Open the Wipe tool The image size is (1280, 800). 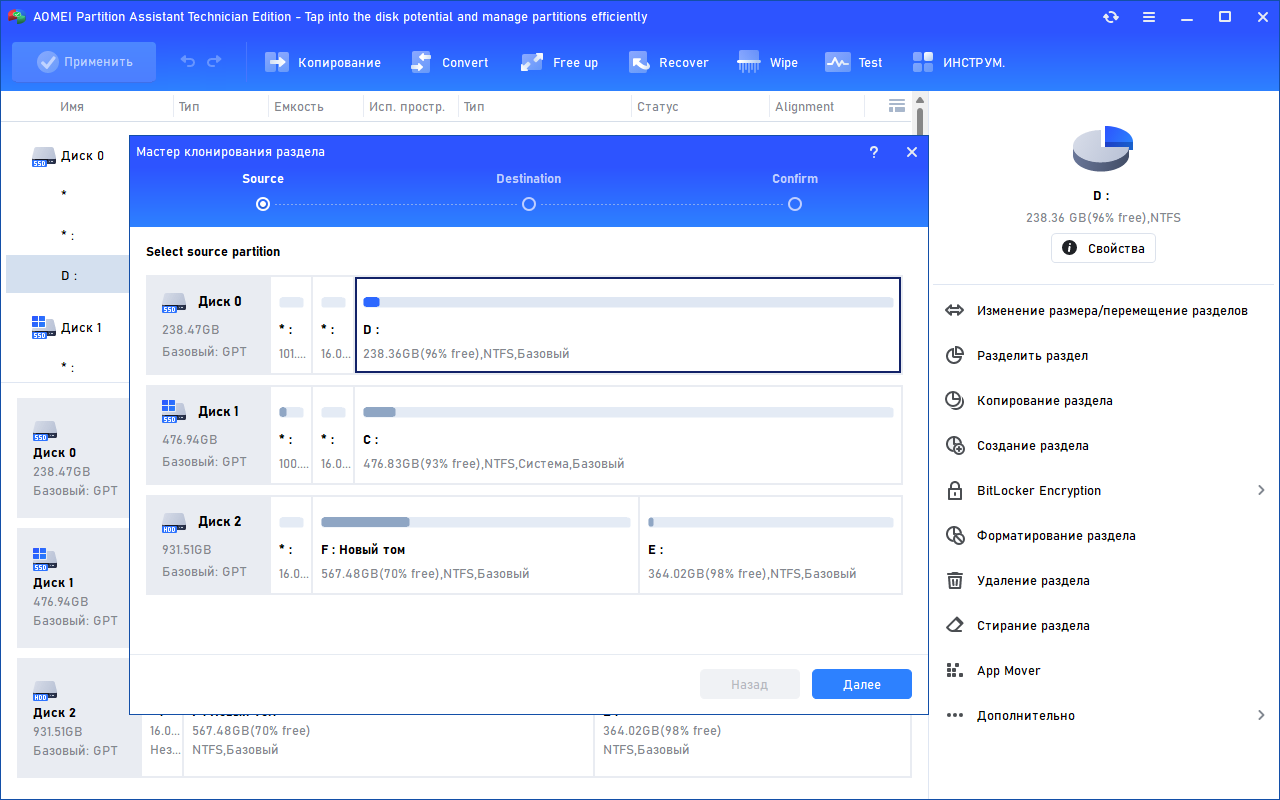(767, 62)
